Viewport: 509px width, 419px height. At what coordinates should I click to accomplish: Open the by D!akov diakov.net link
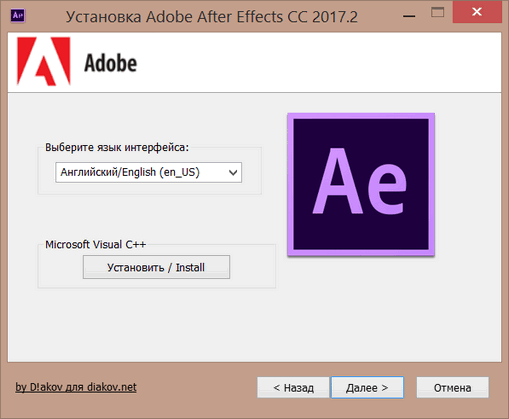tap(76, 387)
